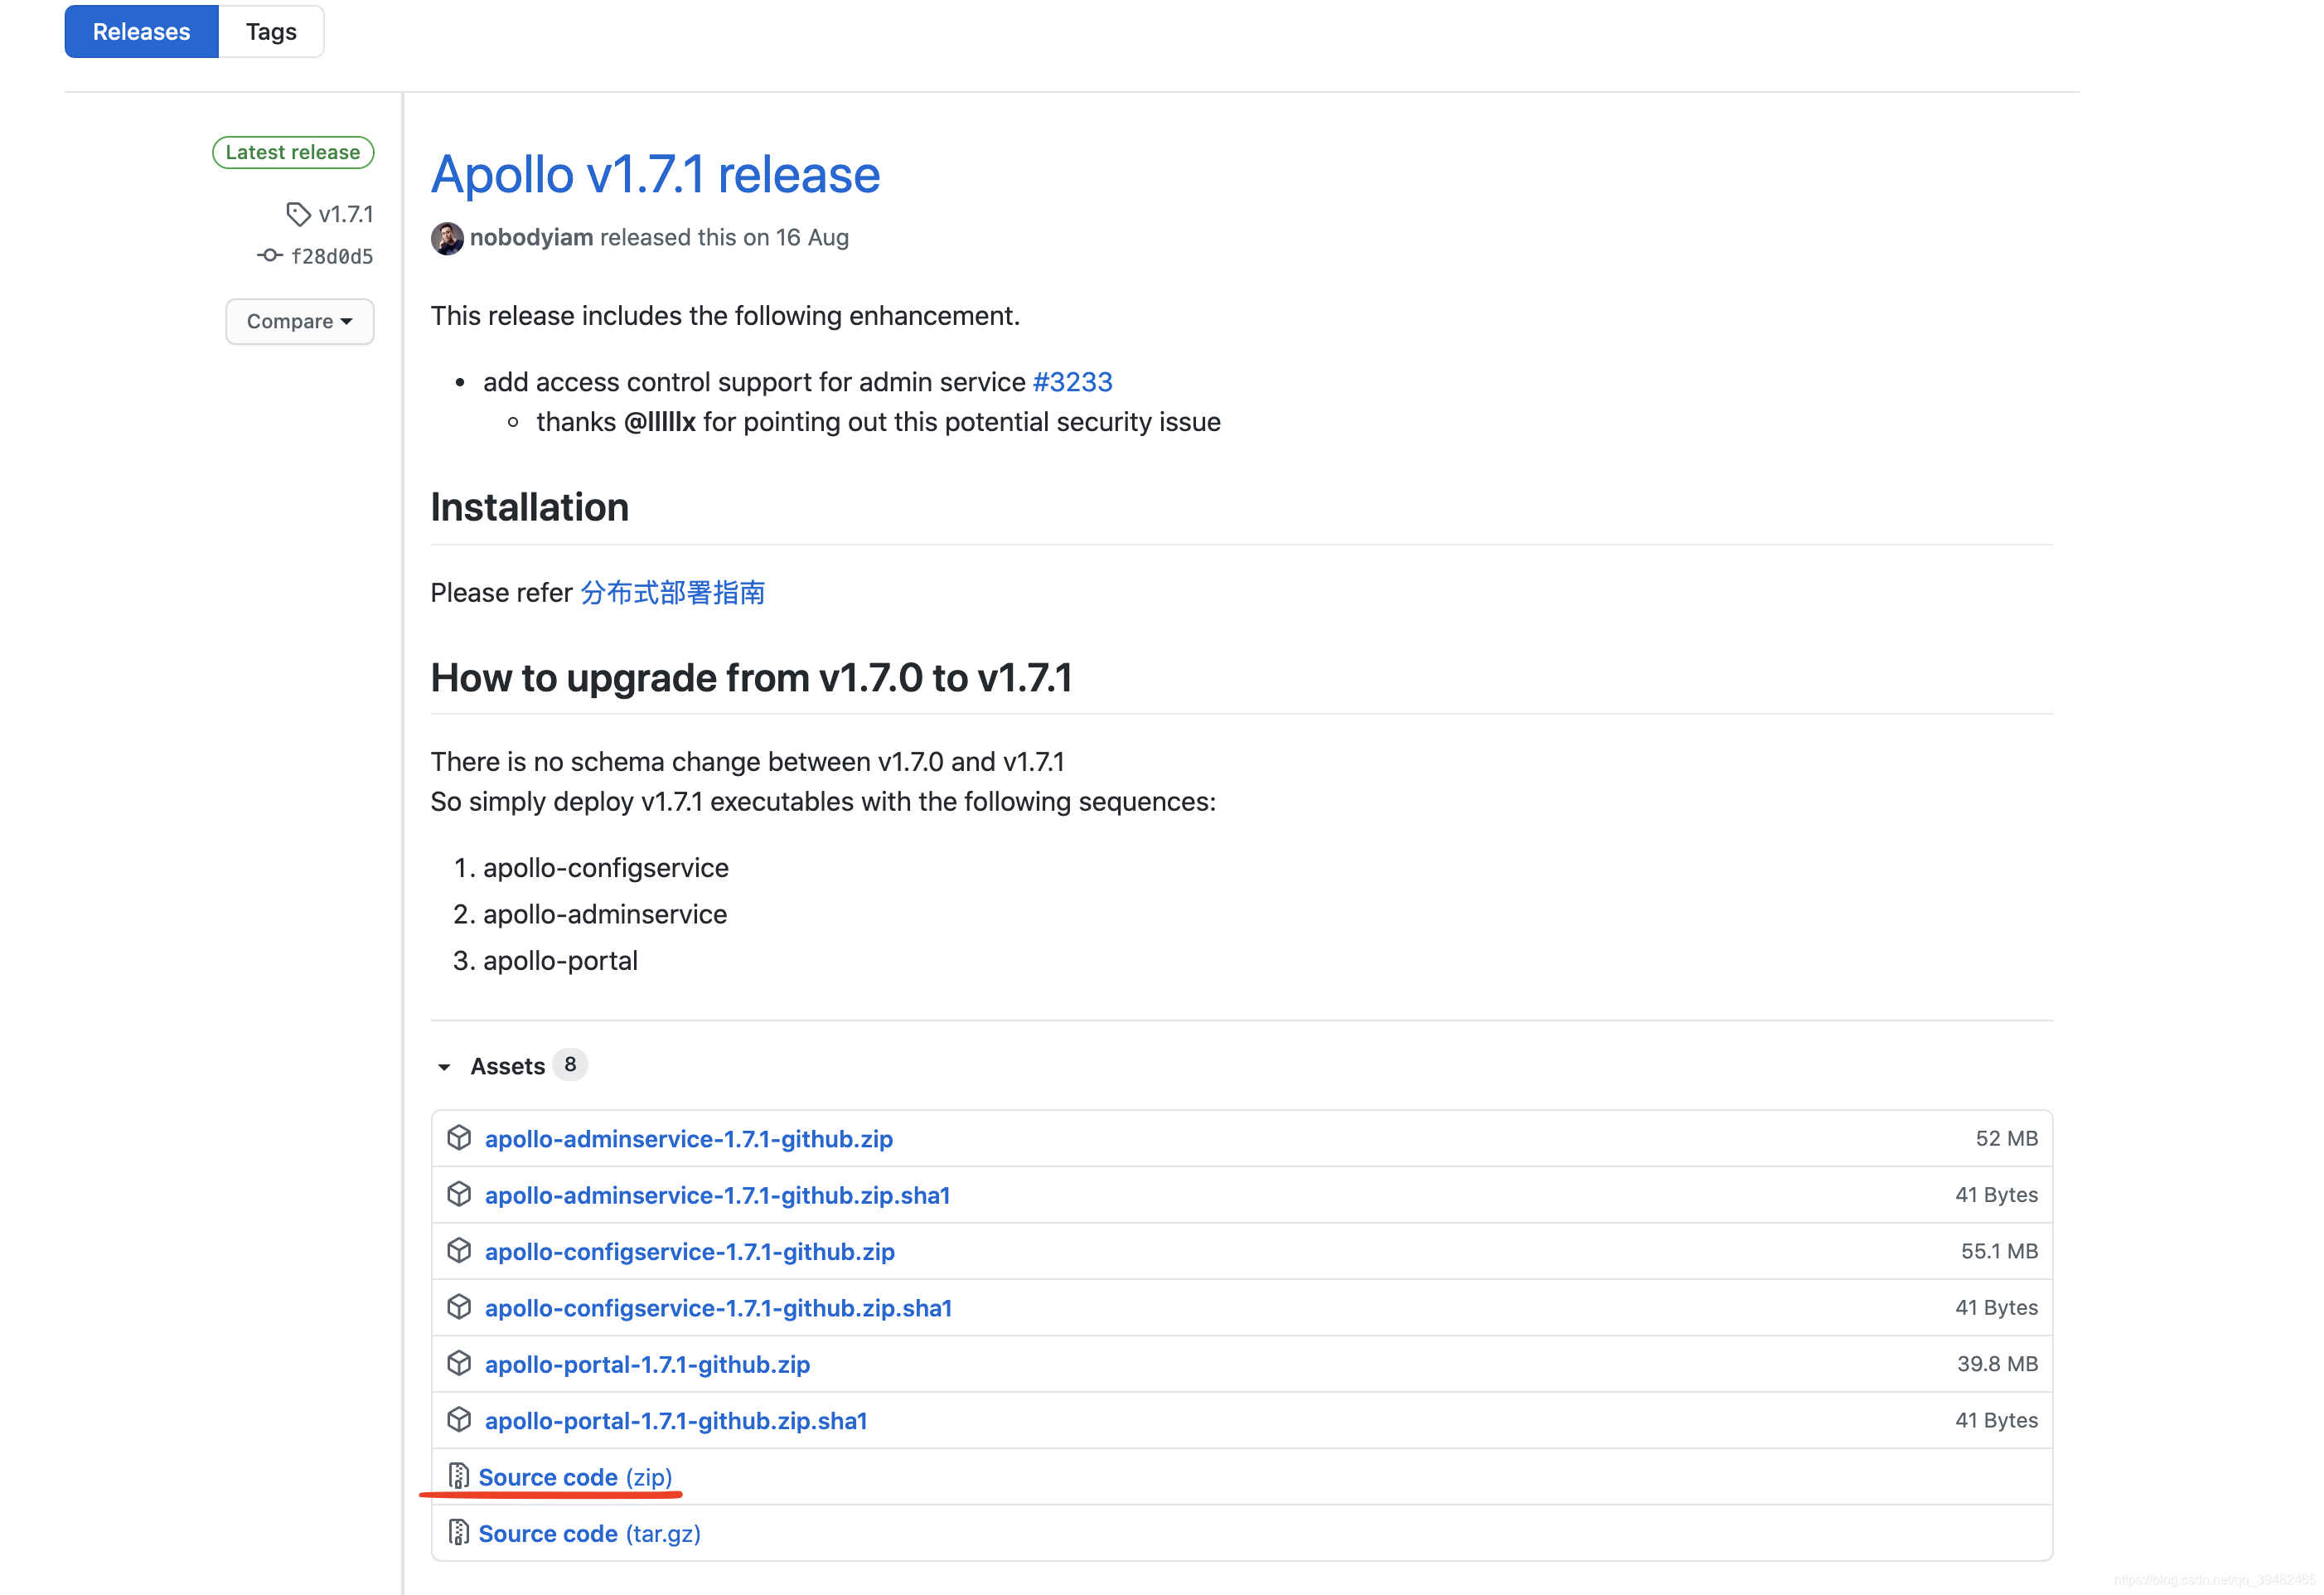
Task: Click the package icon beside apollo-portal-1.7.1-github.zip.sha1
Action: pos(459,1420)
